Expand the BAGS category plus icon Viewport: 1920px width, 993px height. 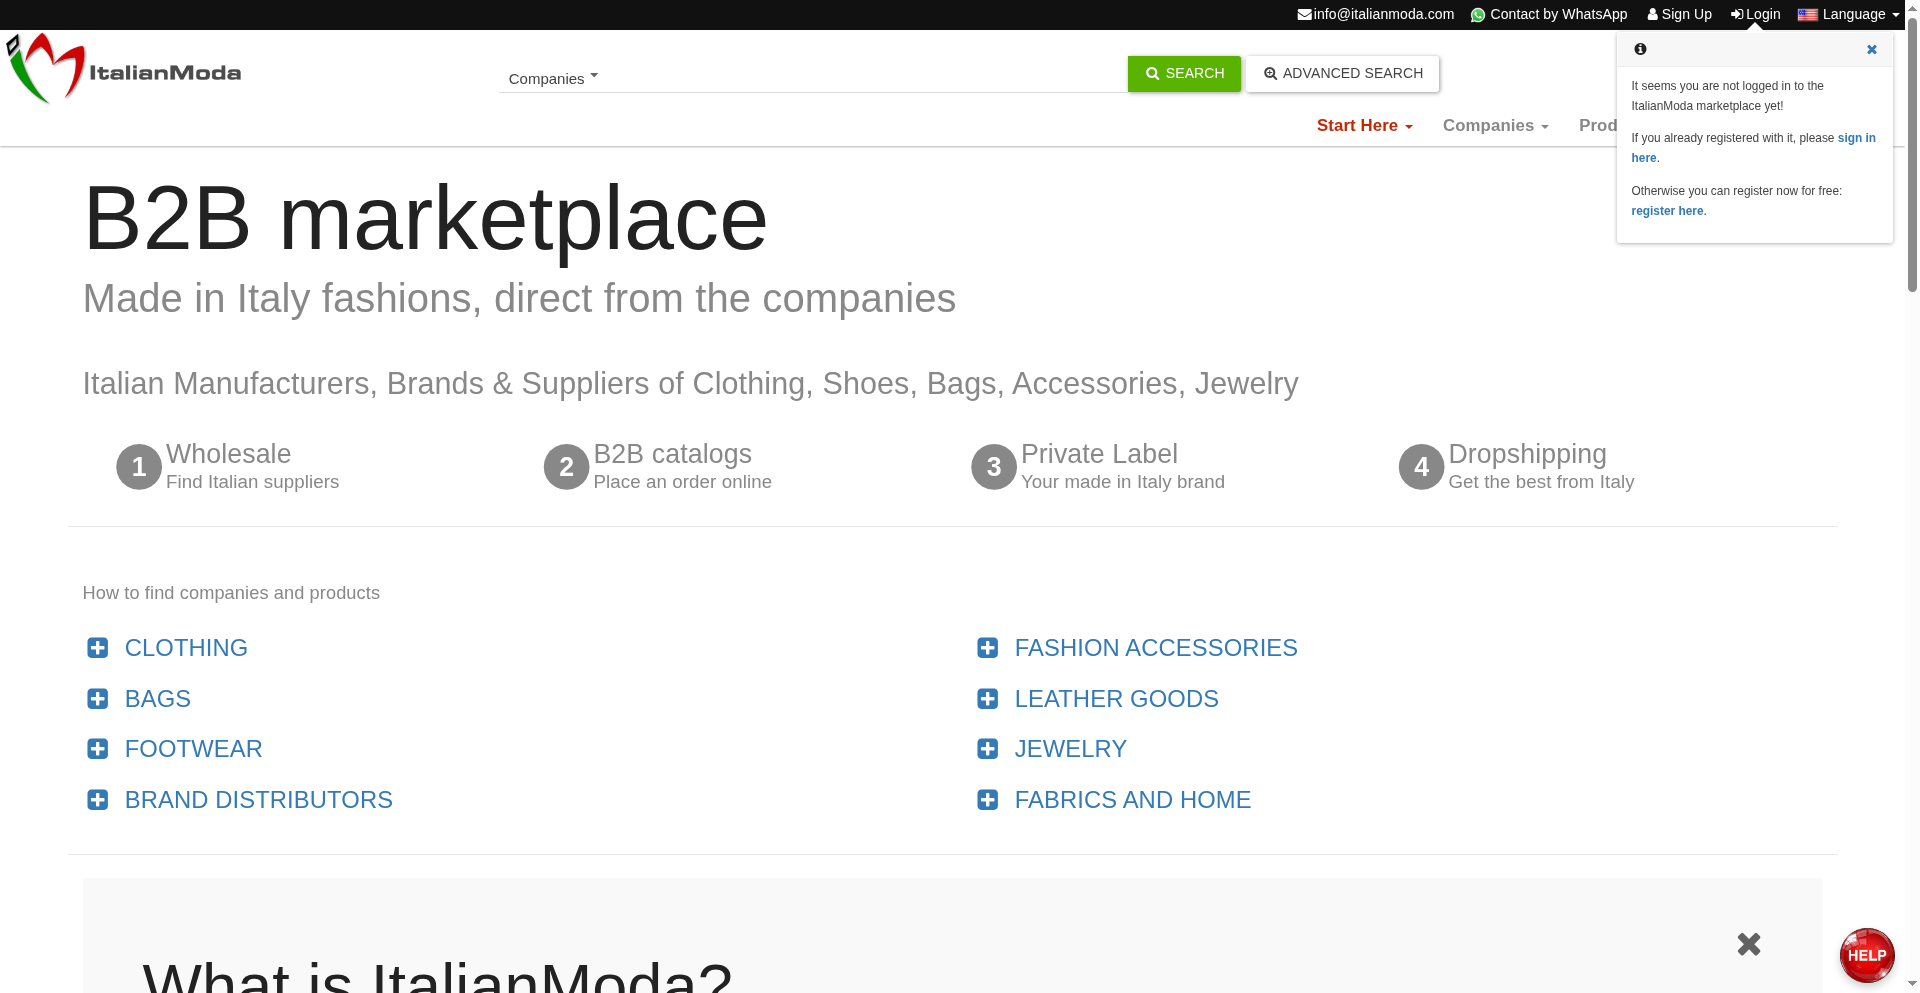click(x=98, y=699)
